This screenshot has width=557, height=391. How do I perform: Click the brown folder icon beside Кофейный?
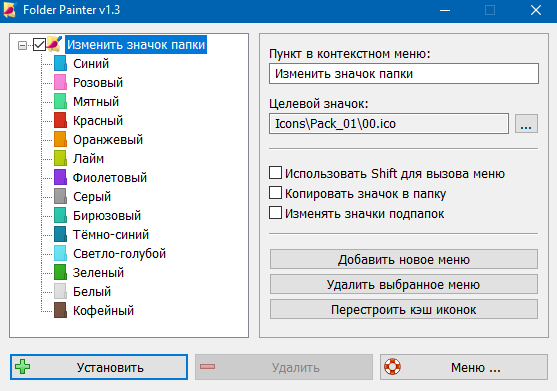point(60,310)
